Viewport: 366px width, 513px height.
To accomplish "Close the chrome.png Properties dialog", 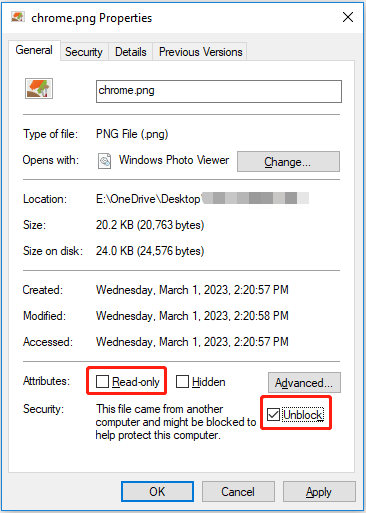I will point(348,17).
